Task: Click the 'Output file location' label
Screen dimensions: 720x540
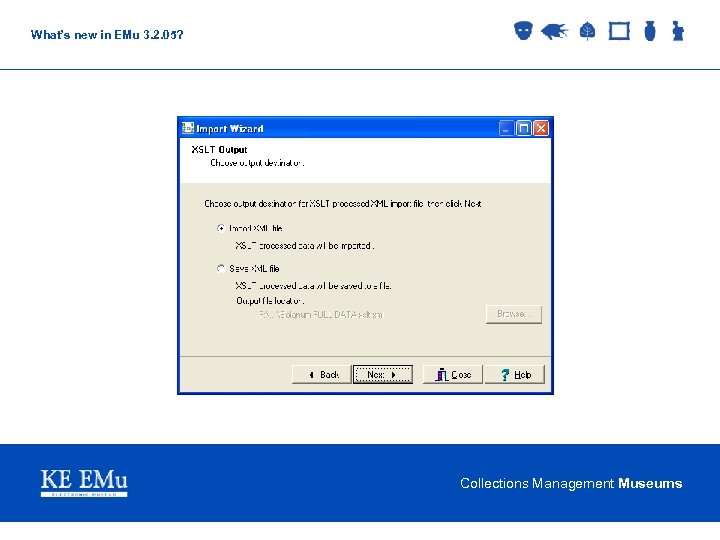Action: tap(270, 301)
